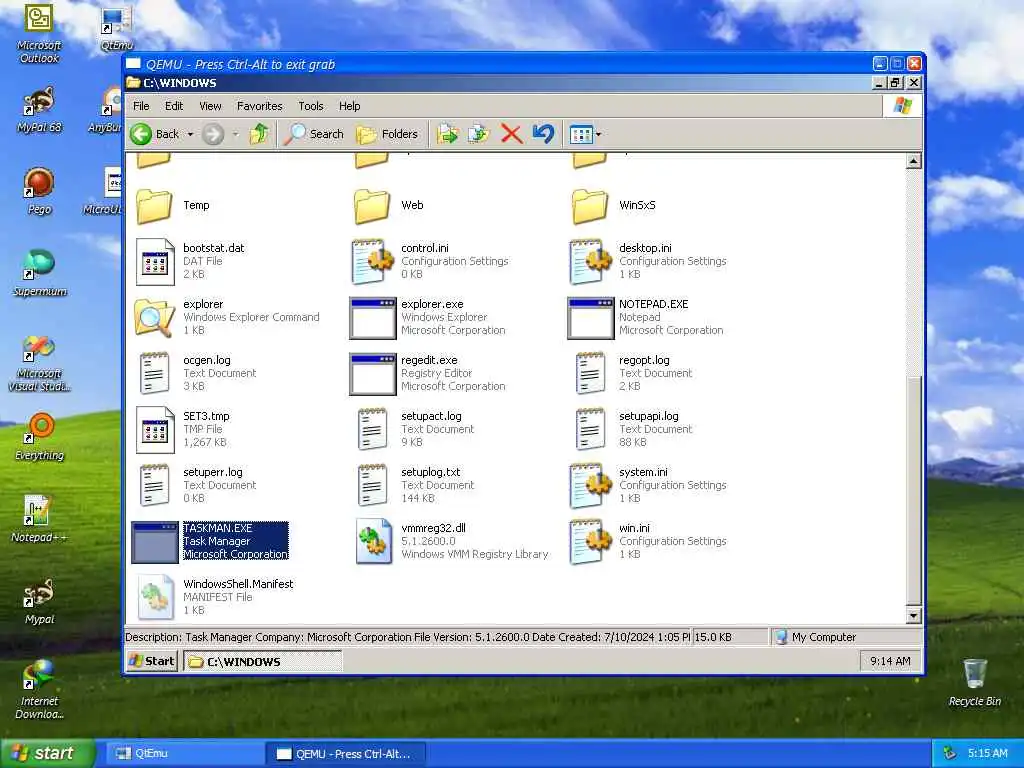Click the Copy To toolbar icon
Viewport: 1024px width, 768px height.
tap(479, 134)
